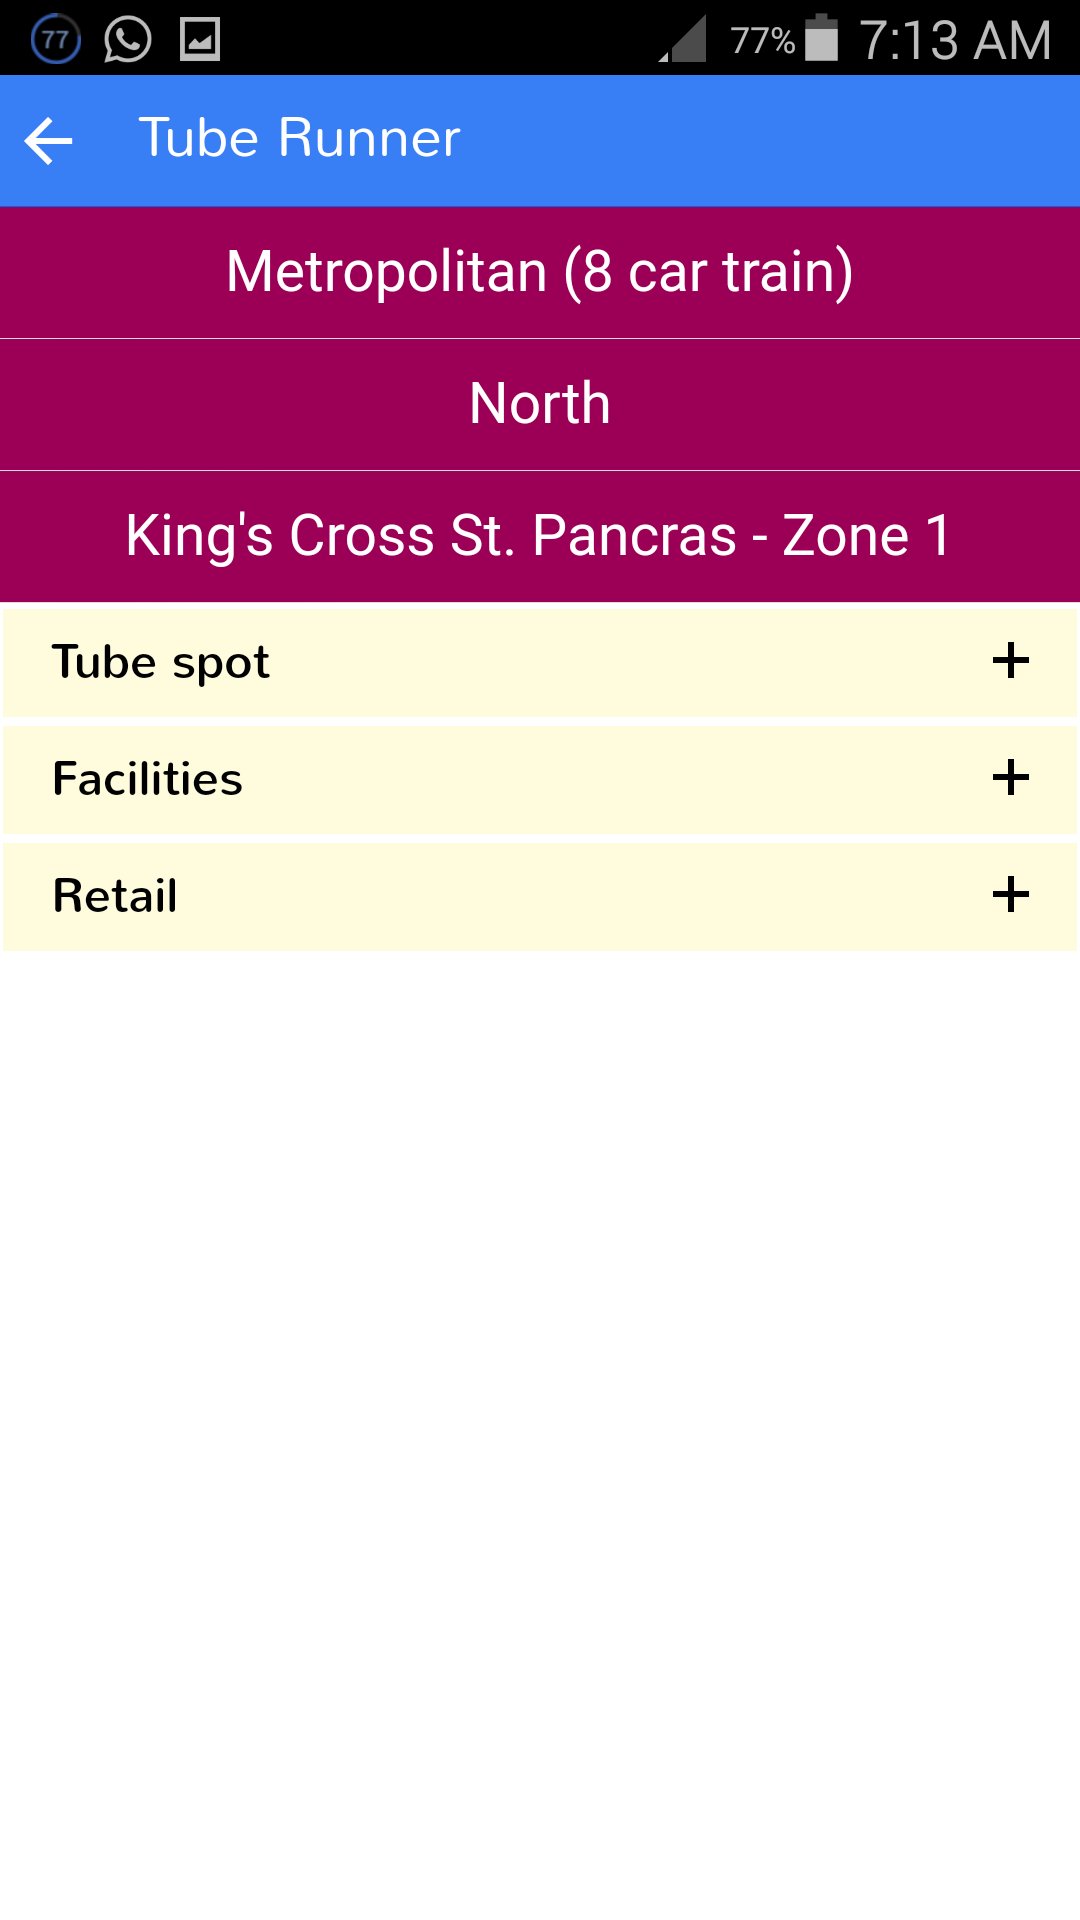Tap the battery icon in status bar
This screenshot has width=1080, height=1920.
821,38
